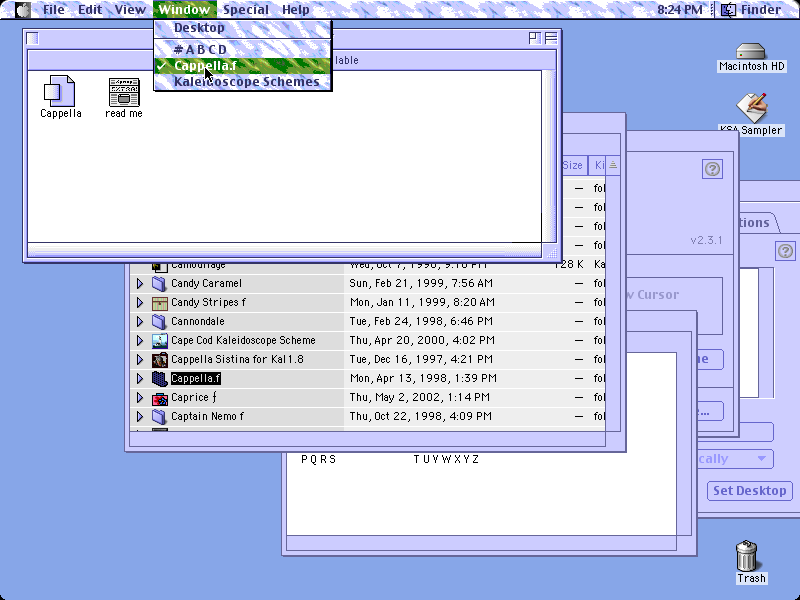Expand Cape Cod Kaleidoscope Scheme folder
The width and height of the screenshot is (800, 600).
[140, 340]
